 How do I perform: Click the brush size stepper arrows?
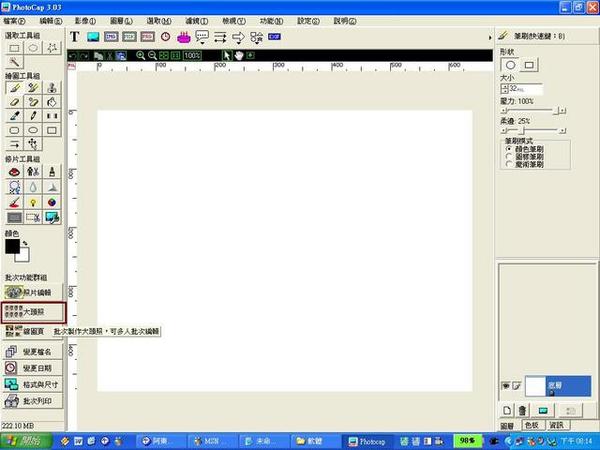(x=504, y=89)
